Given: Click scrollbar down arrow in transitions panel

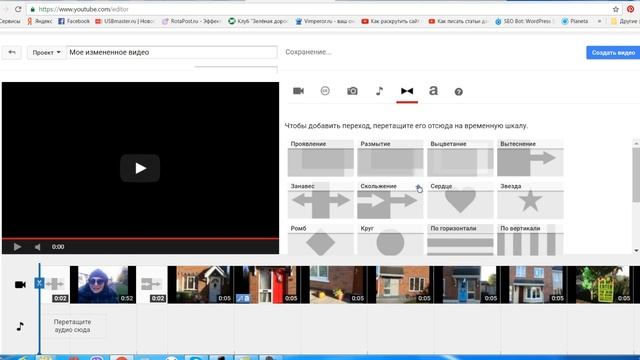Looking at the screenshot, I should point(636,251).
